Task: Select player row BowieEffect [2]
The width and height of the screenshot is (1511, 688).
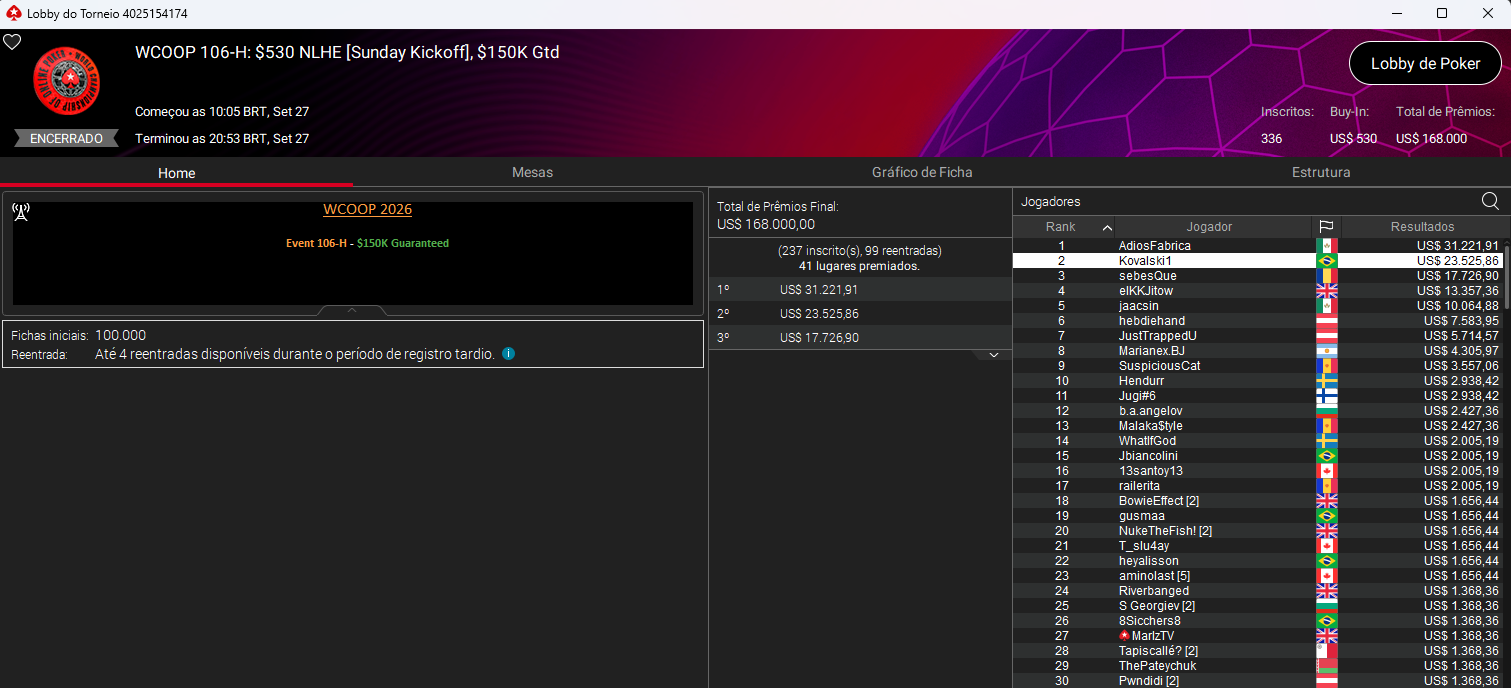Action: point(1258,501)
